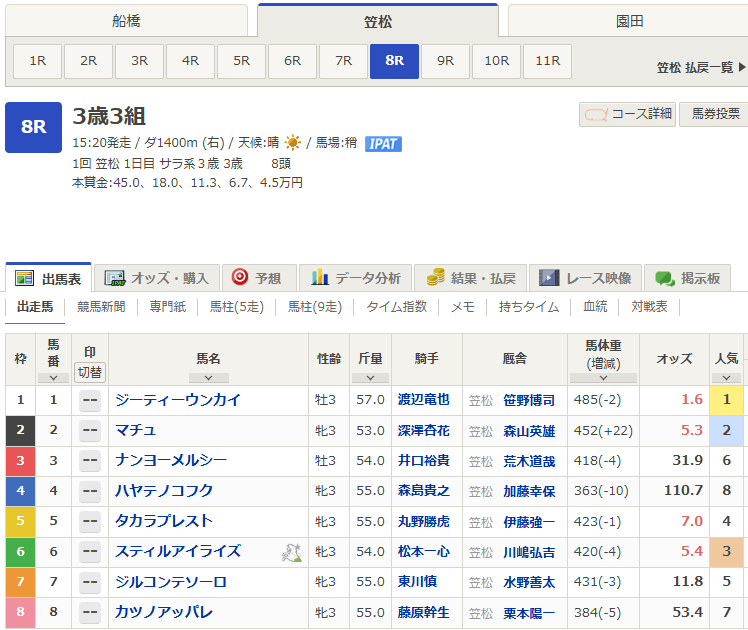Open the メモ sub-tab
The width and height of the screenshot is (748, 630).
click(x=463, y=307)
